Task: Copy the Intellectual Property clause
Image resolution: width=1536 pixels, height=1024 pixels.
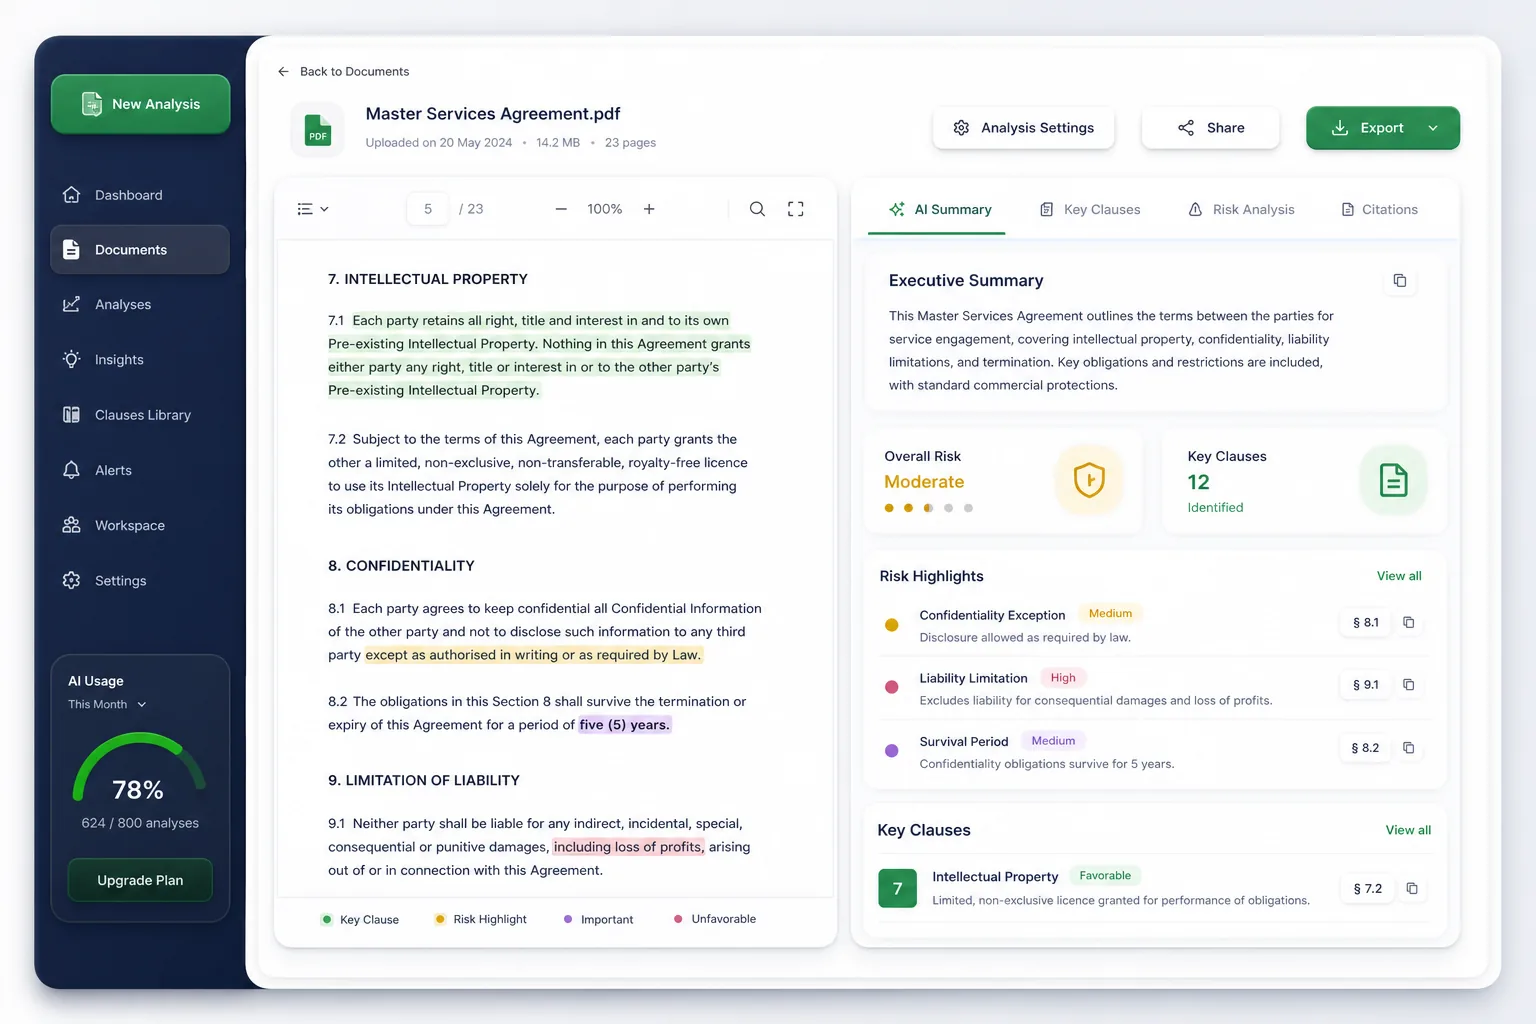Action: click(1412, 888)
